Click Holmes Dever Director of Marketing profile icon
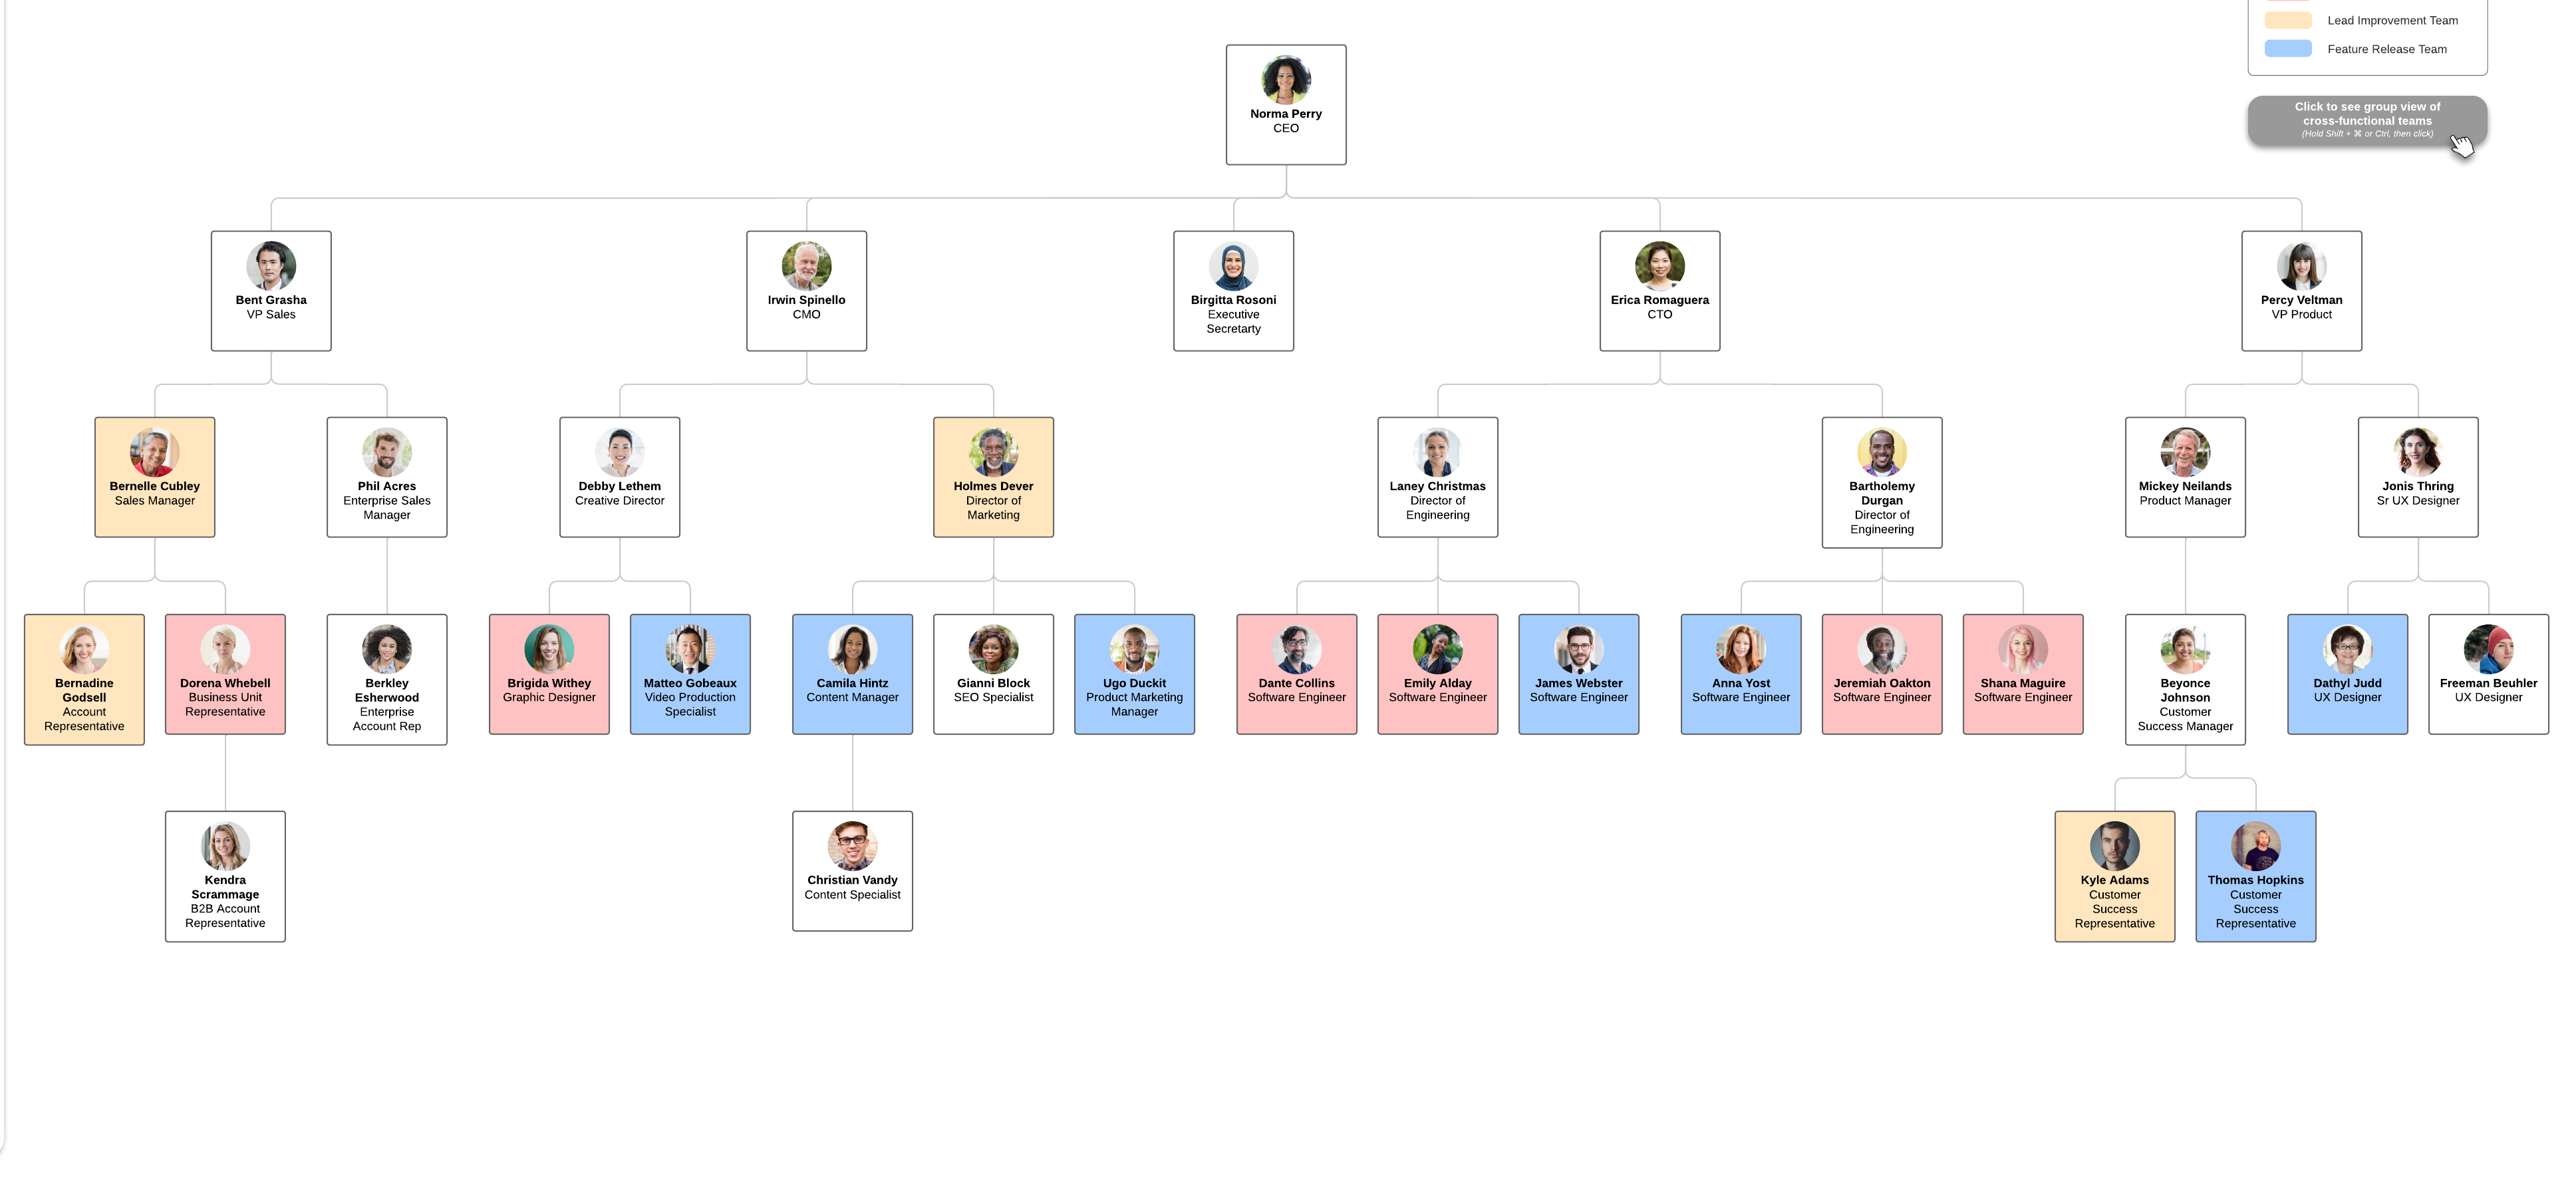The image size is (2576, 1185). [x=994, y=450]
